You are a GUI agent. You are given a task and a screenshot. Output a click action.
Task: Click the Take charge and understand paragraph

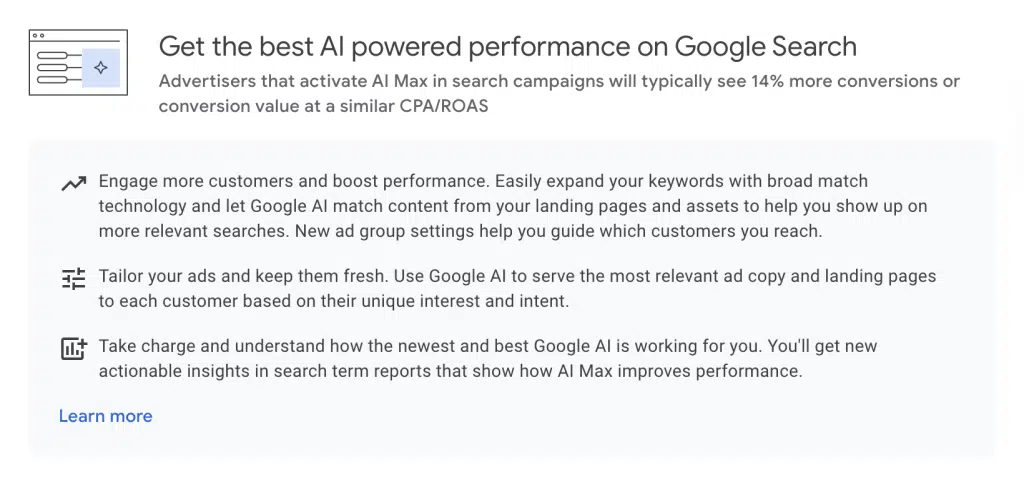488,358
